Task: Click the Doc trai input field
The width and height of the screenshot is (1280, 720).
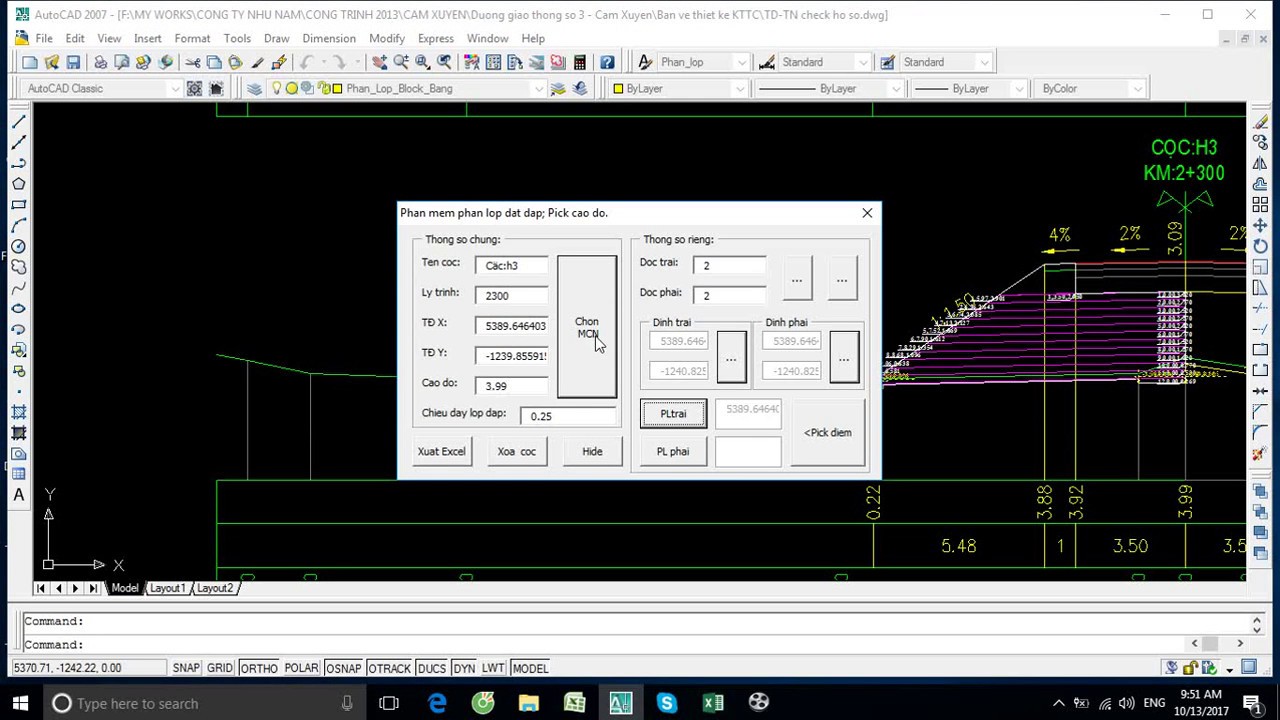Action: 730,265
